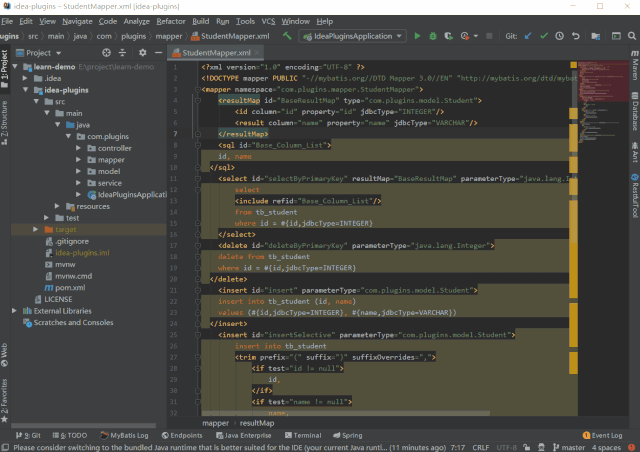Start debugging with the bug icon

point(433,36)
